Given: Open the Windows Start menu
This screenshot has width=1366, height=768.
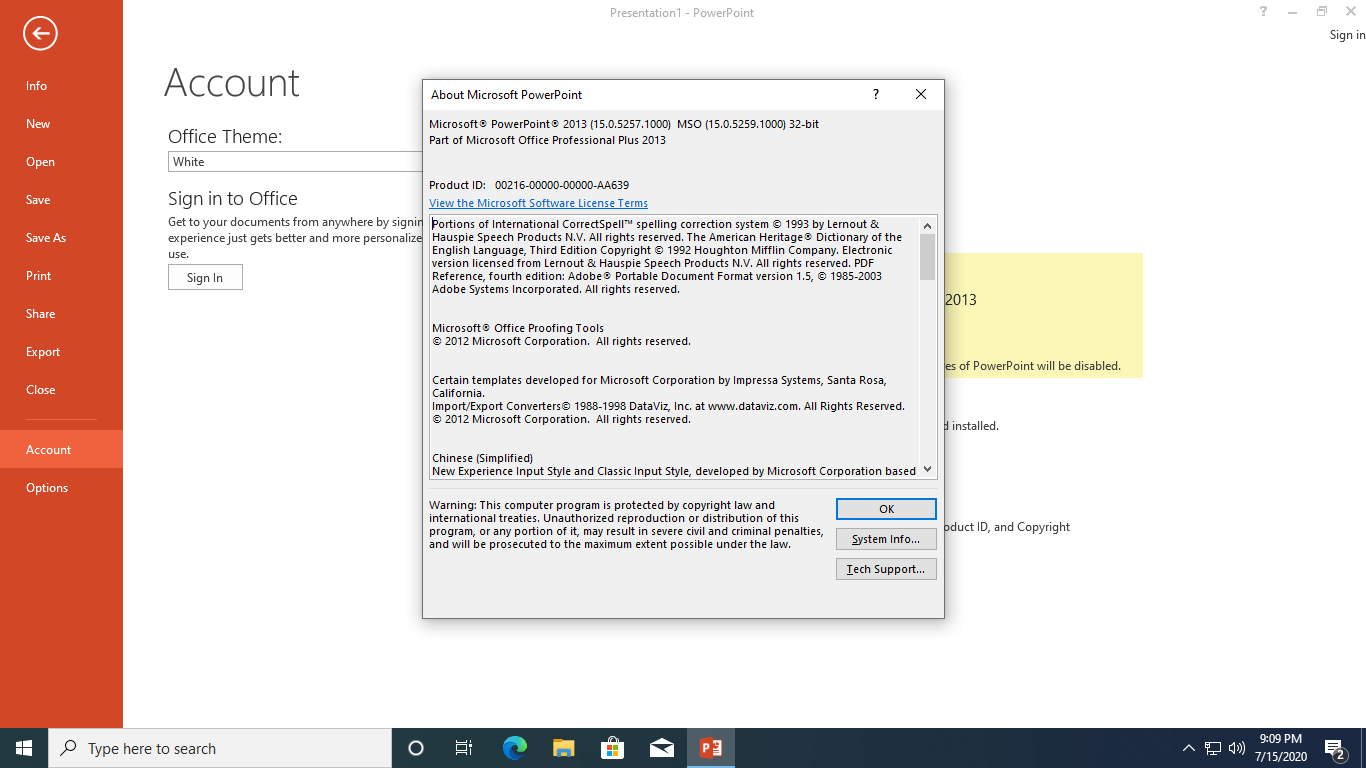Looking at the screenshot, I should 24,748.
